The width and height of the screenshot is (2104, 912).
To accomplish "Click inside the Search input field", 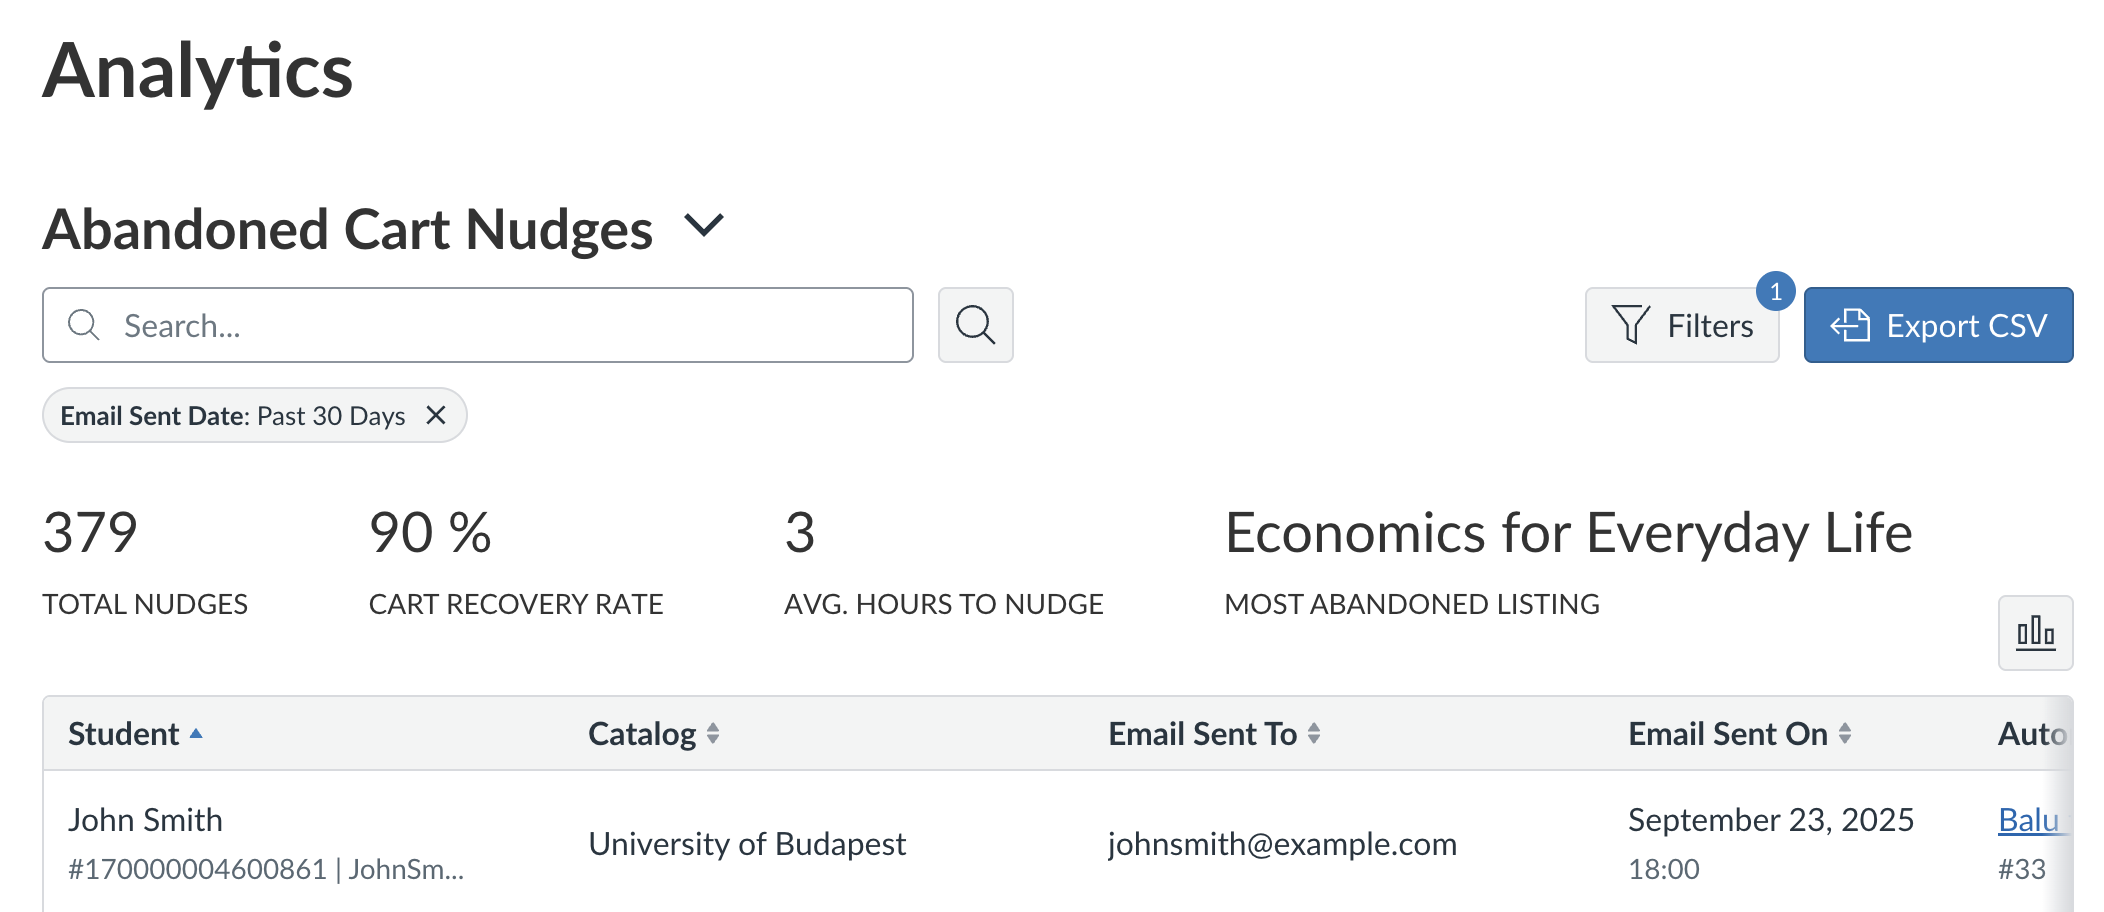I will 500,325.
